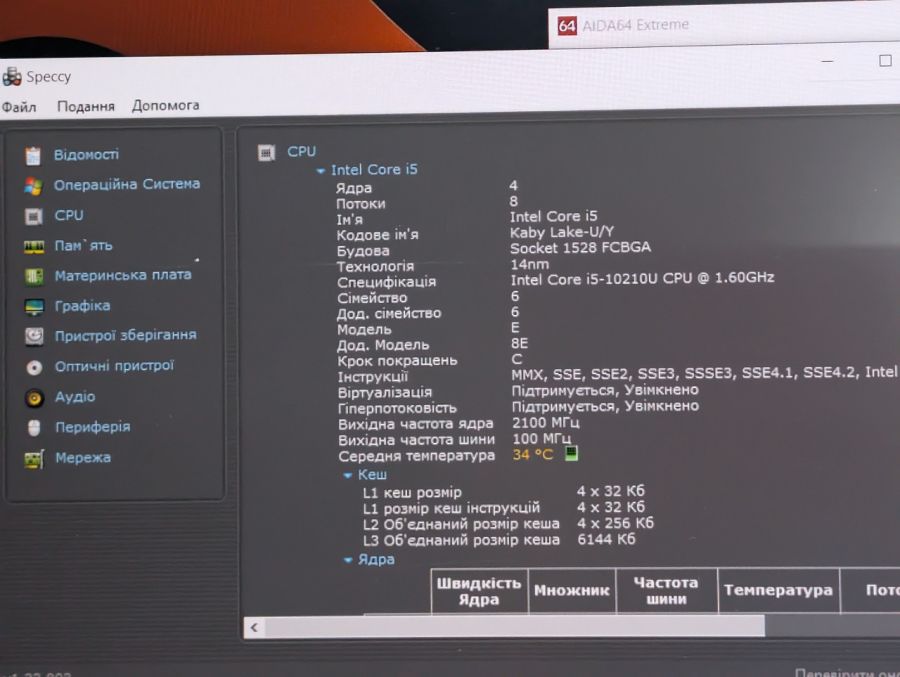This screenshot has width=900, height=677.
Task: Collapse the Кеш section arrow
Action: (x=347, y=475)
